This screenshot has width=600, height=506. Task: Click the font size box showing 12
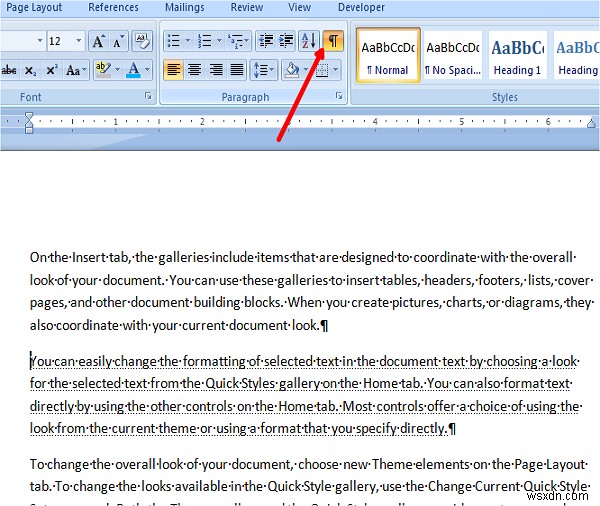pyautogui.click(x=60, y=41)
